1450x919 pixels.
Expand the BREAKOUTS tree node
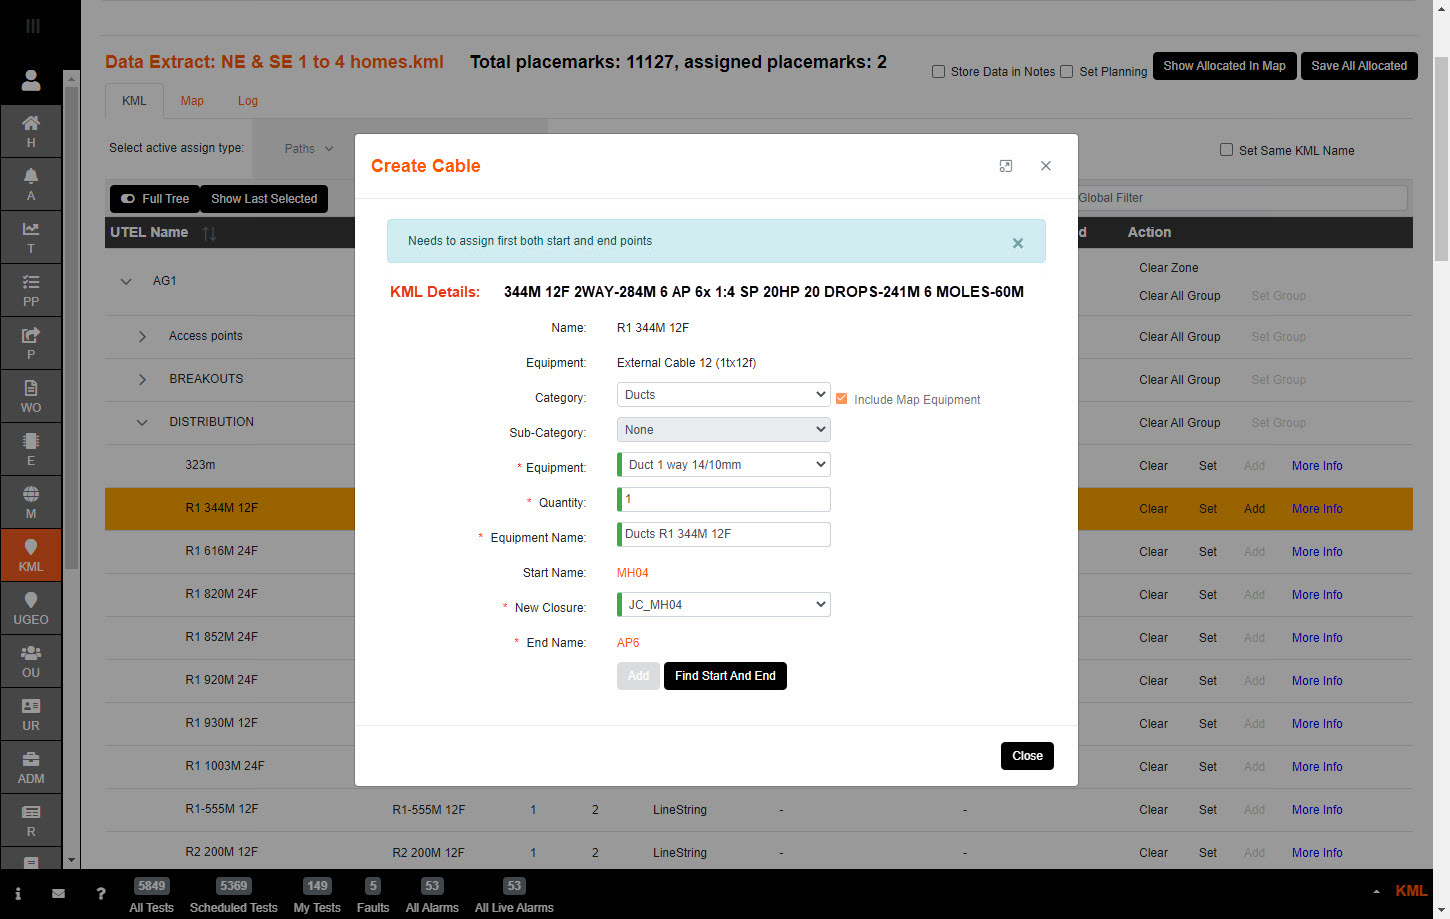(x=142, y=380)
